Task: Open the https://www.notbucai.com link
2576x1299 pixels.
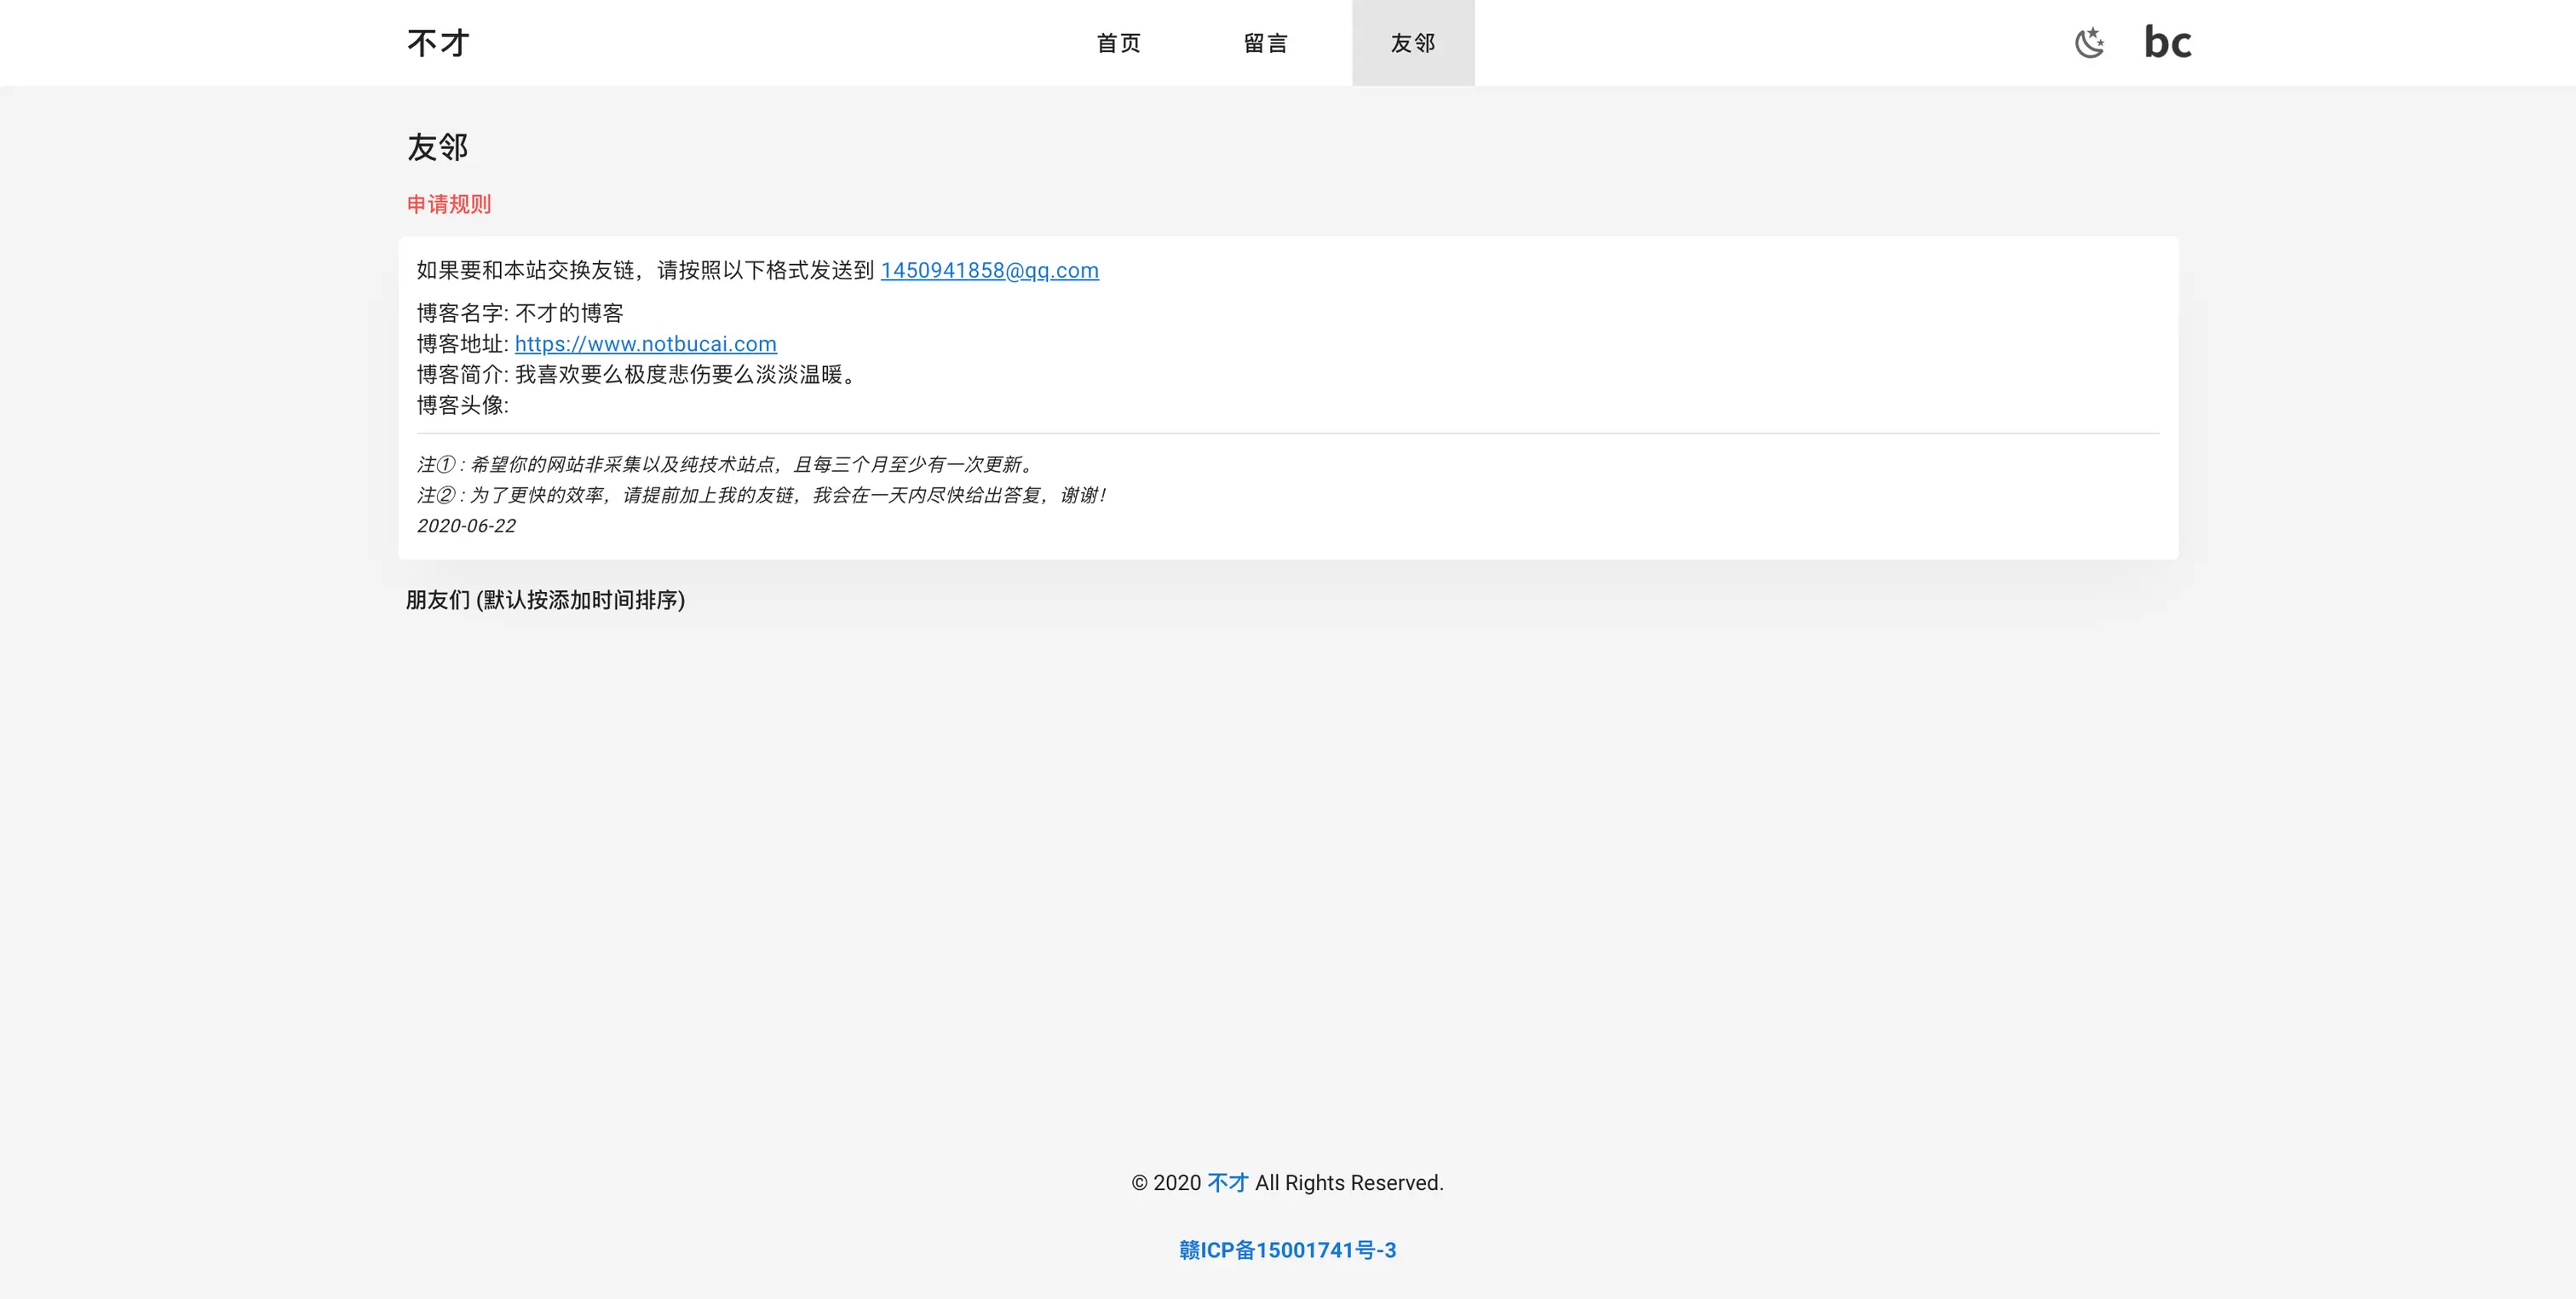Action: click(x=645, y=344)
